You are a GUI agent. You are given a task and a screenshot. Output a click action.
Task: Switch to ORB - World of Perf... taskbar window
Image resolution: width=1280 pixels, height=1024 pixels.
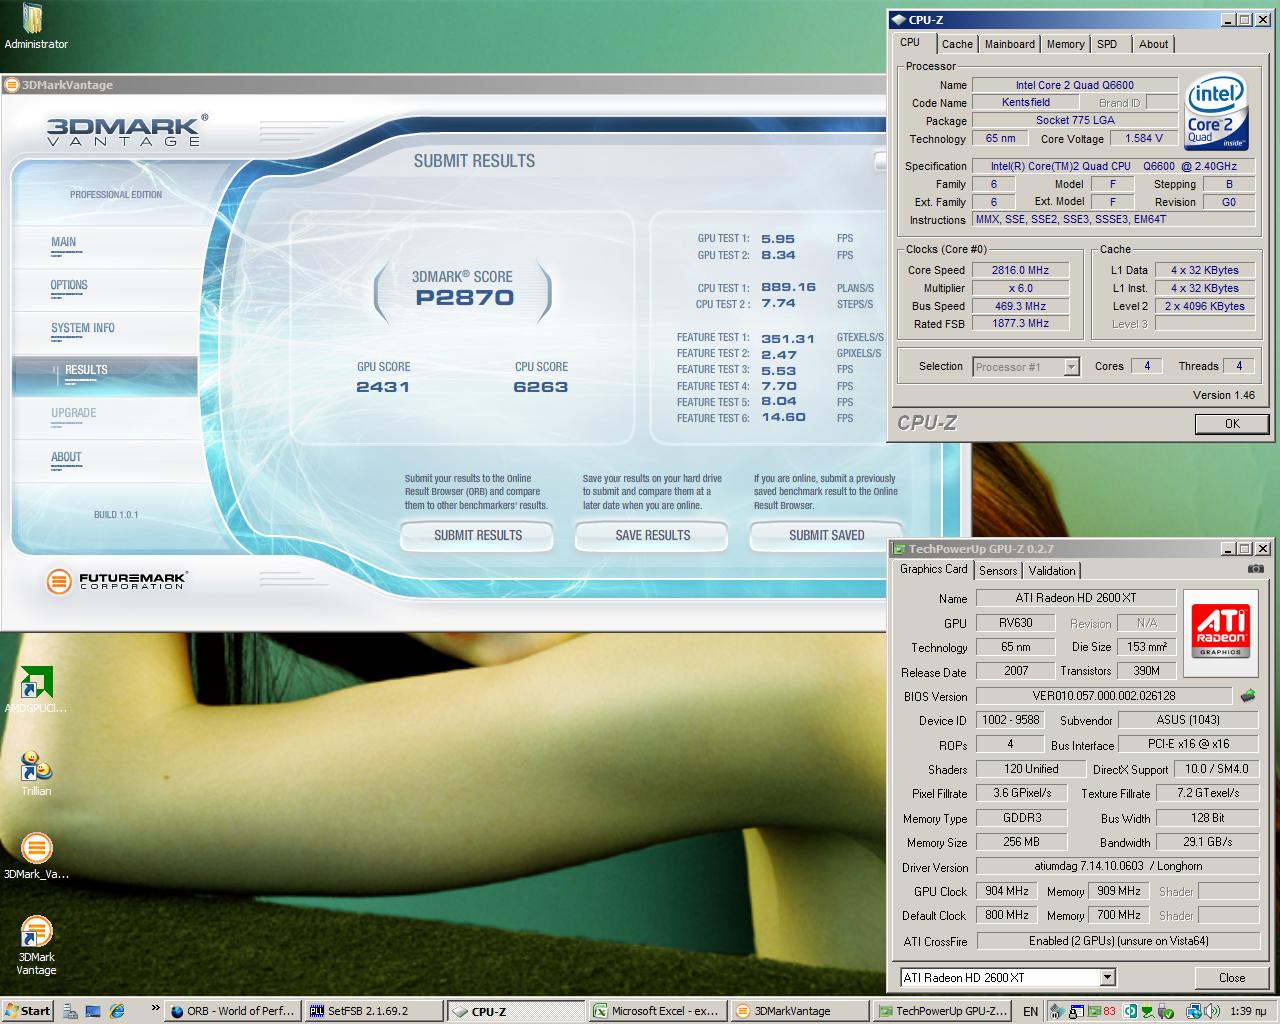point(232,1011)
